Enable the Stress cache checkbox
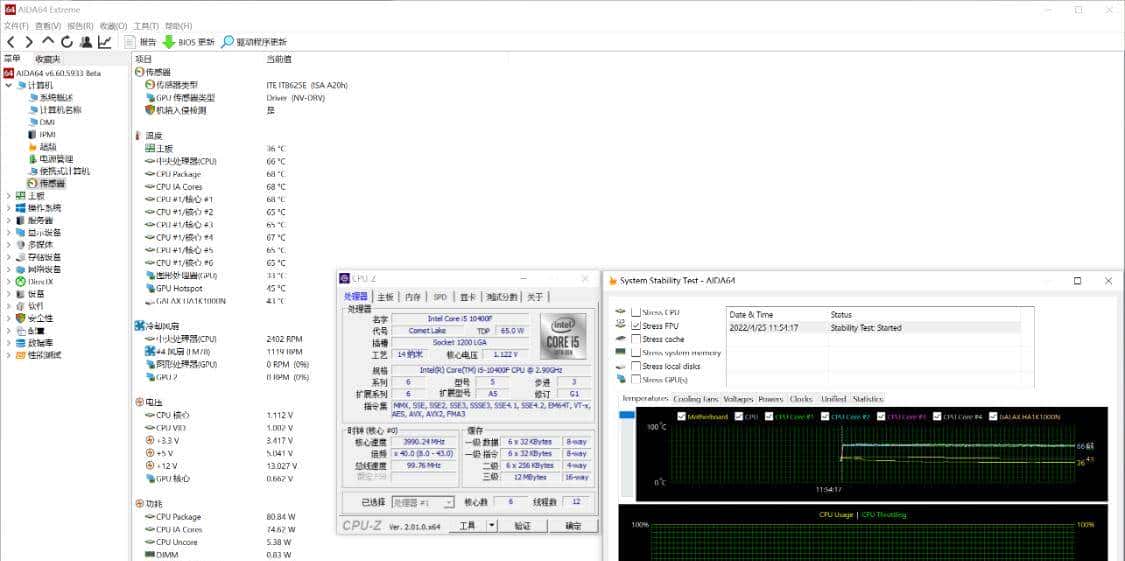Viewport: 1125px width, 561px height. pyautogui.click(x=636, y=339)
